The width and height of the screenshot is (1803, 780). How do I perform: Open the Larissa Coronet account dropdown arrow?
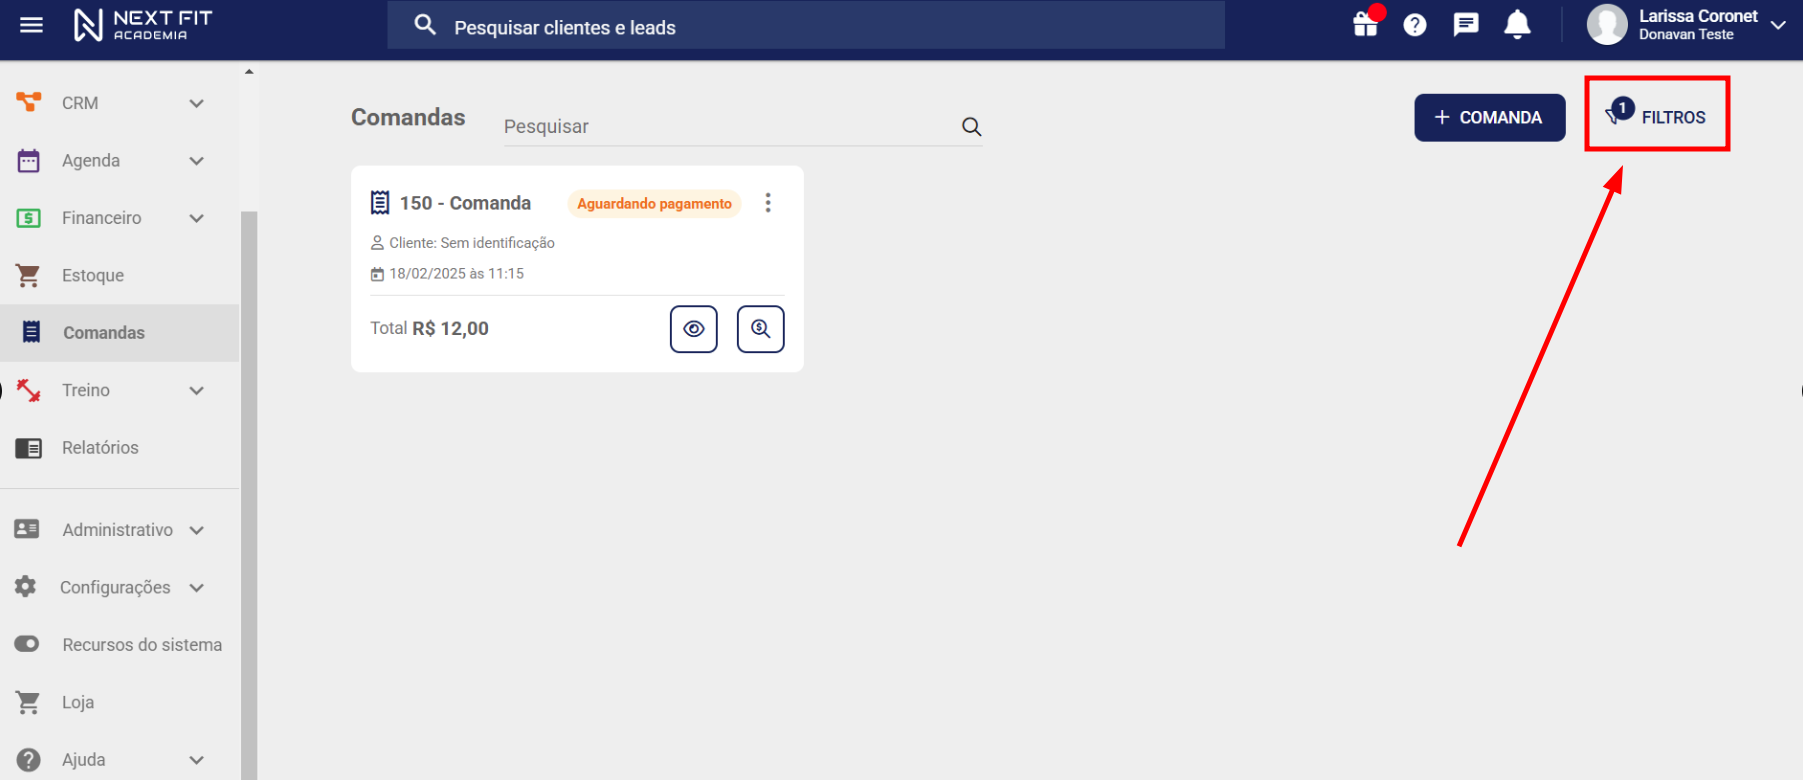(x=1778, y=25)
